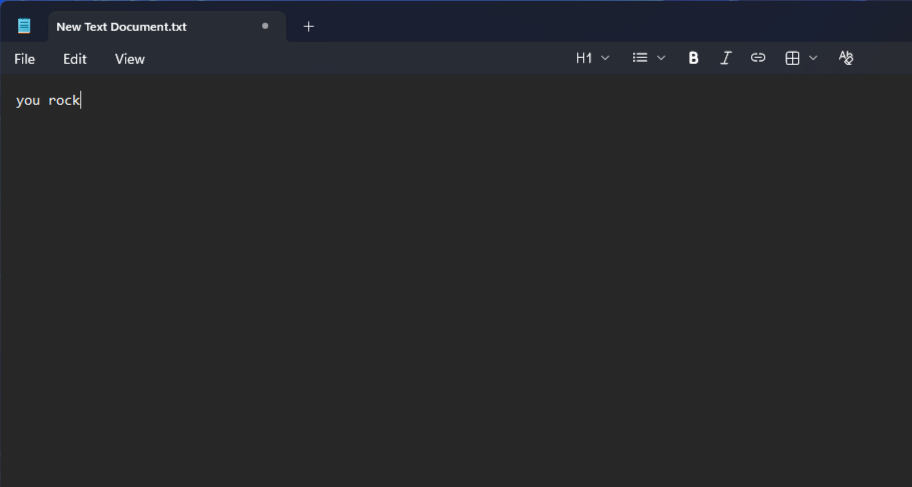Click the H1 heading icon
This screenshot has height=487, width=912.
pyautogui.click(x=584, y=58)
